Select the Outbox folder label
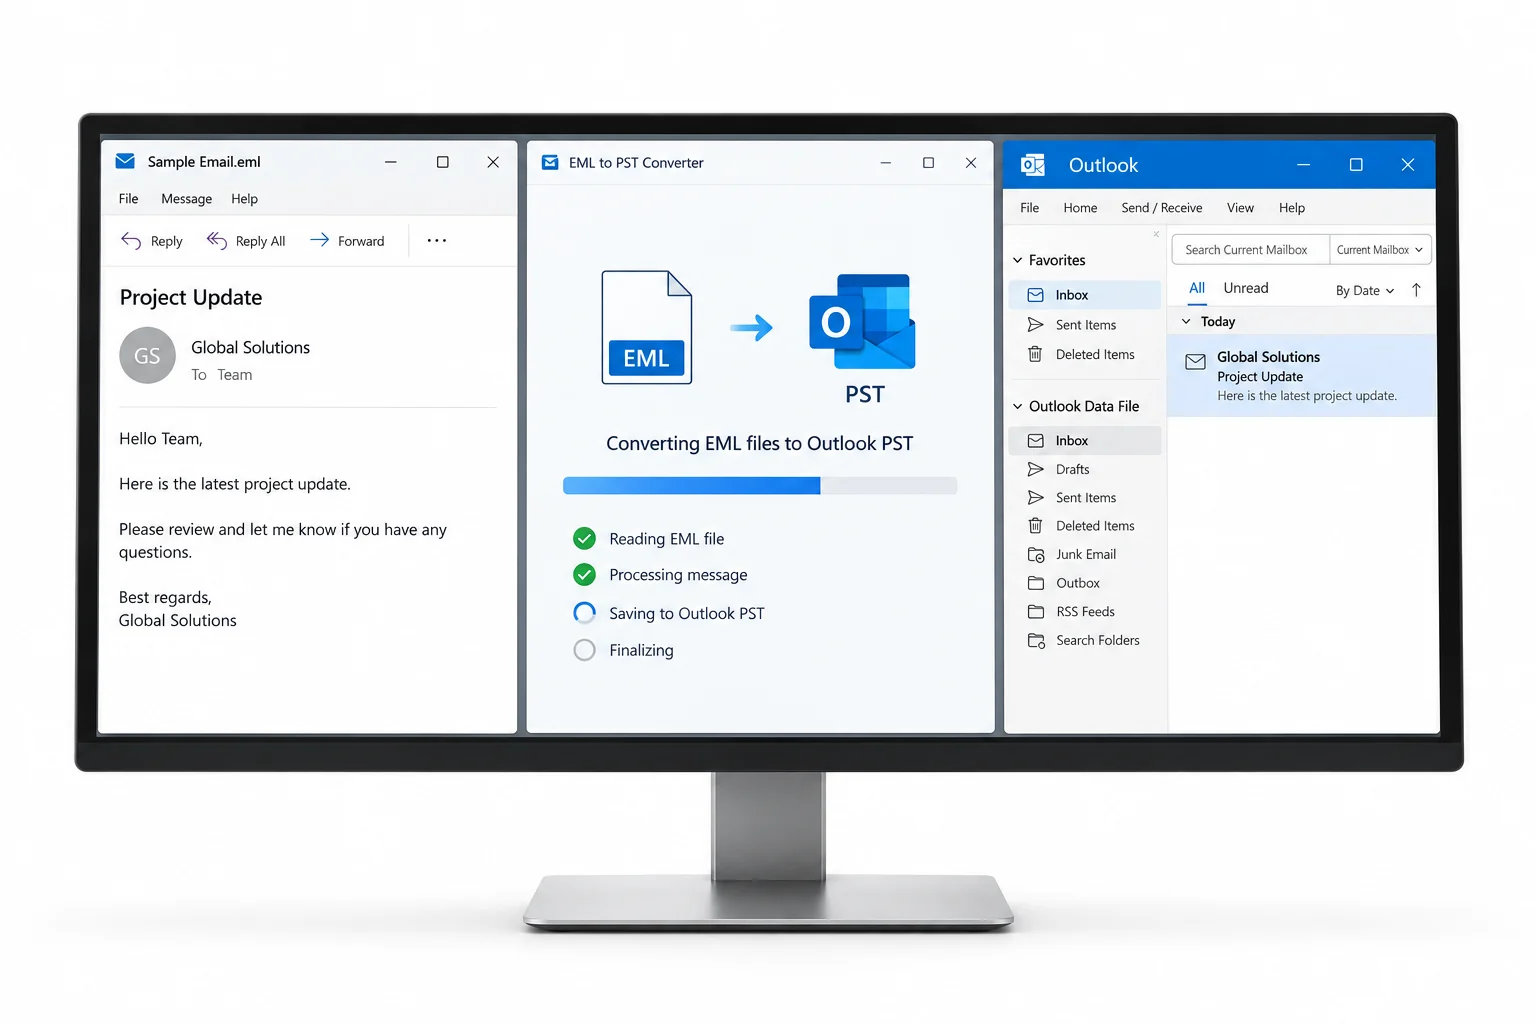This screenshot has width=1536, height=1024. pos(1078,583)
